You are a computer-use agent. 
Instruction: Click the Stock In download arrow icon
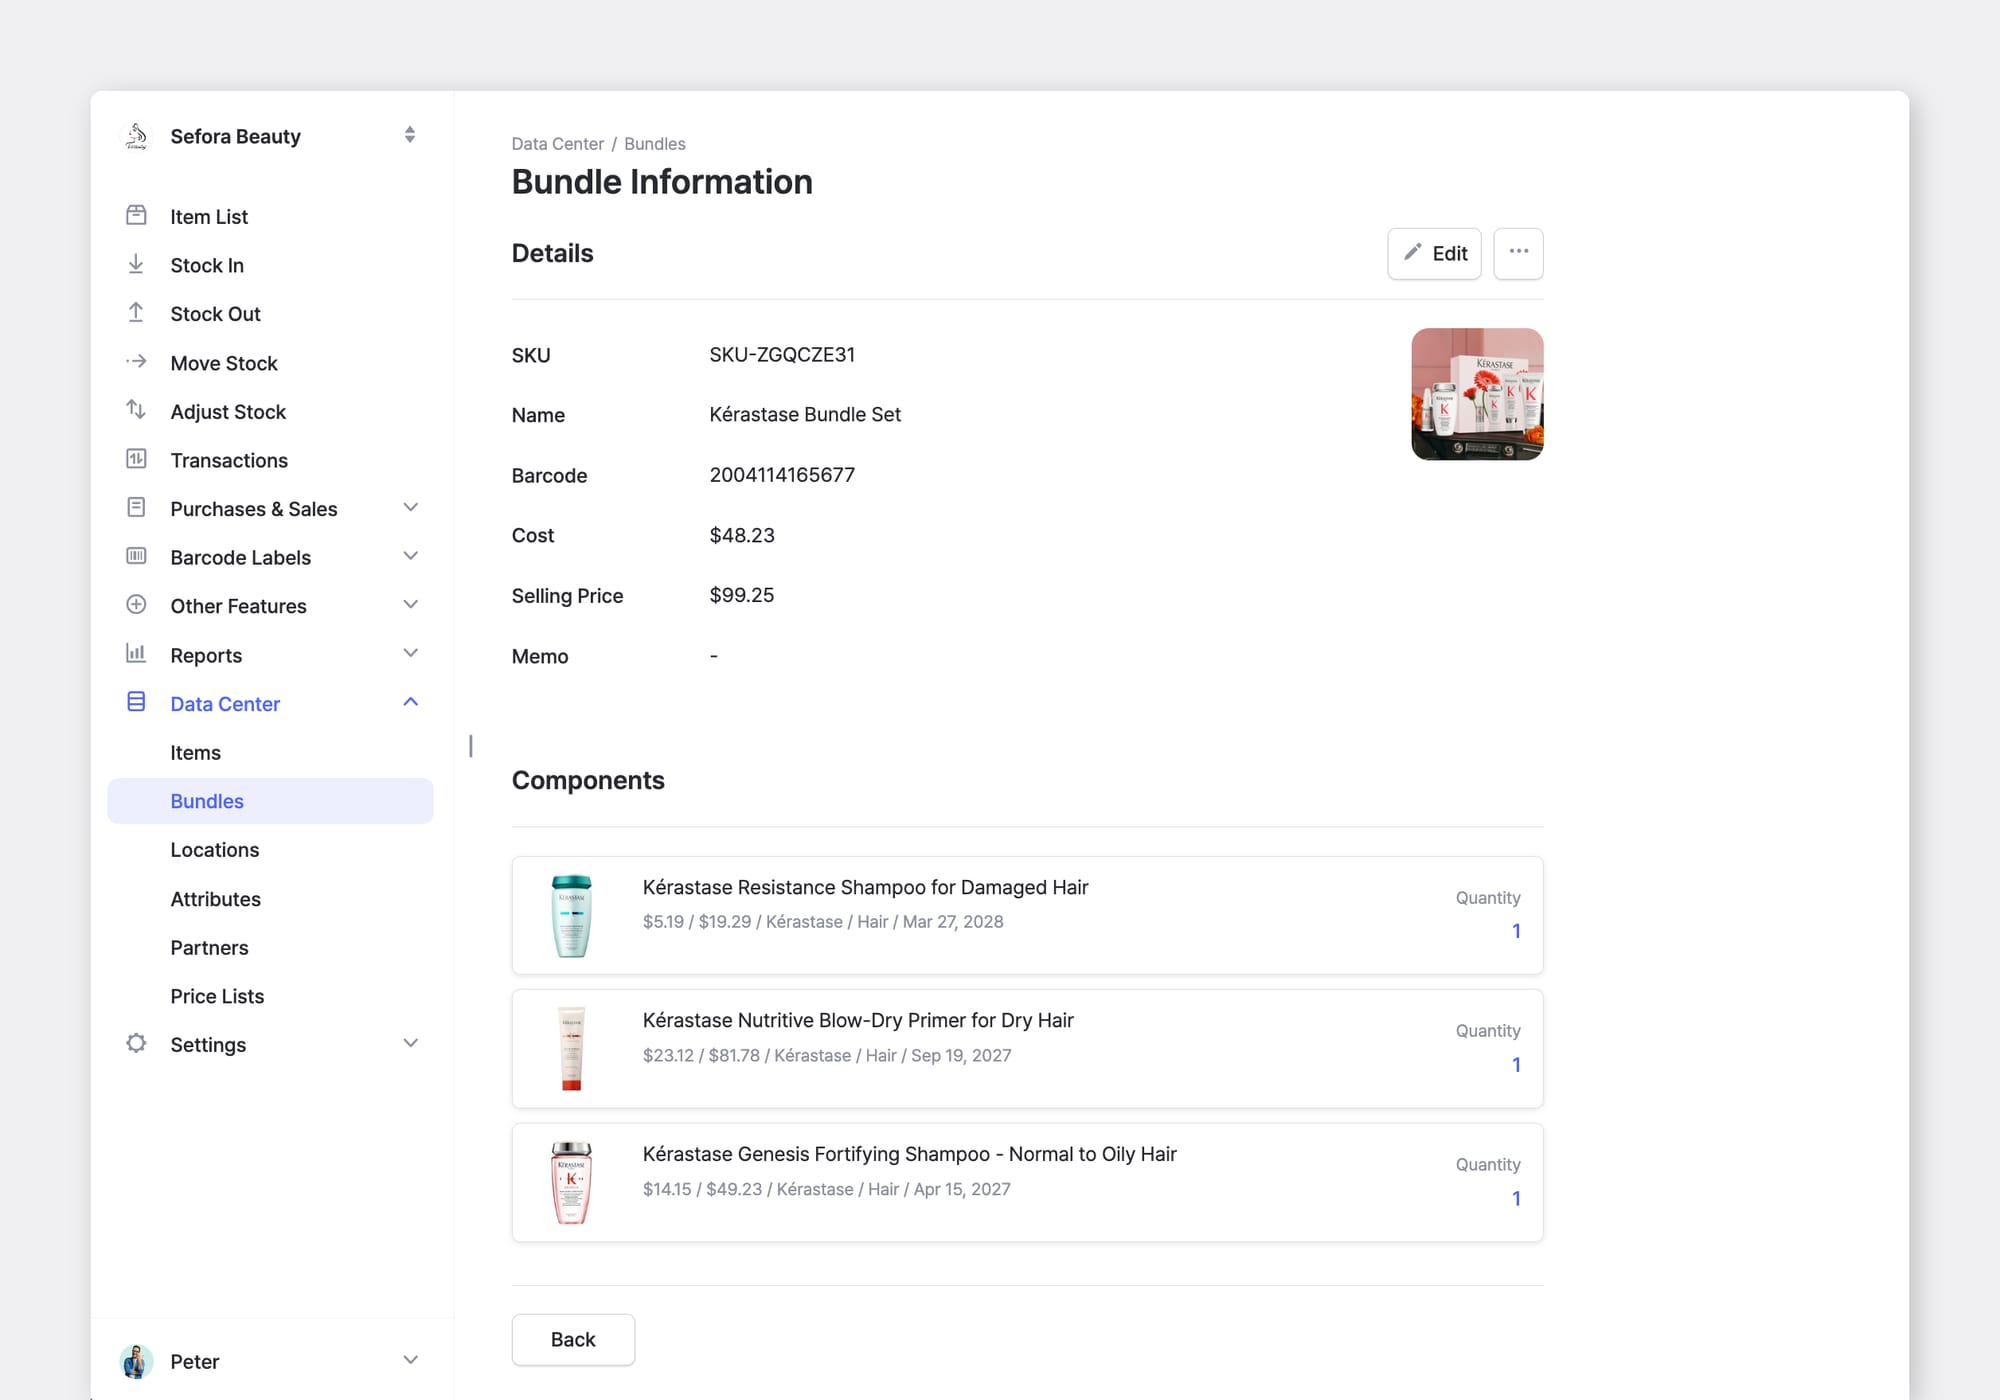coord(136,264)
